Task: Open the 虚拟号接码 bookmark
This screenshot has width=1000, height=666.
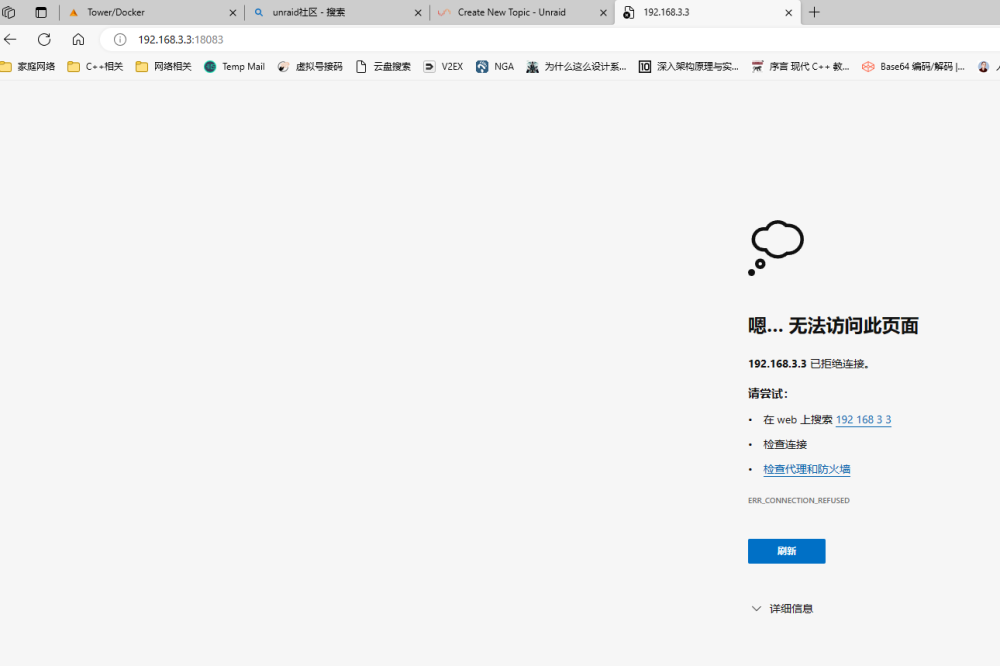Action: tap(310, 66)
